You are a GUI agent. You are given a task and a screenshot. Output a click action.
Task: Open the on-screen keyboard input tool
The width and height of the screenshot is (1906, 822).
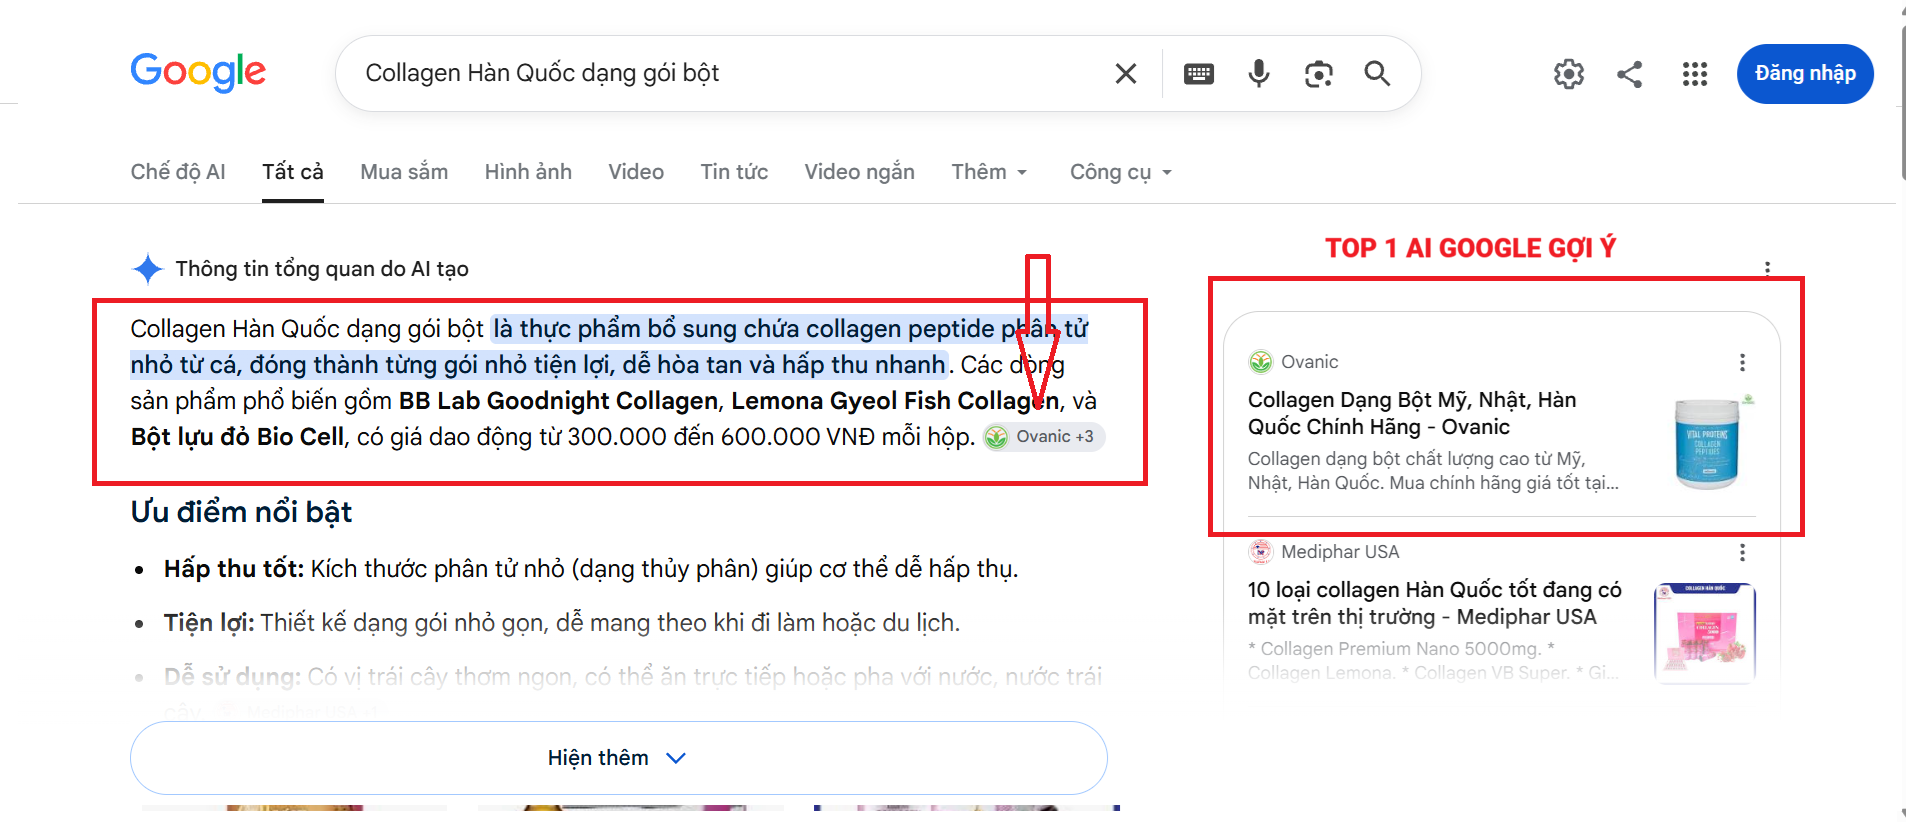(1199, 73)
